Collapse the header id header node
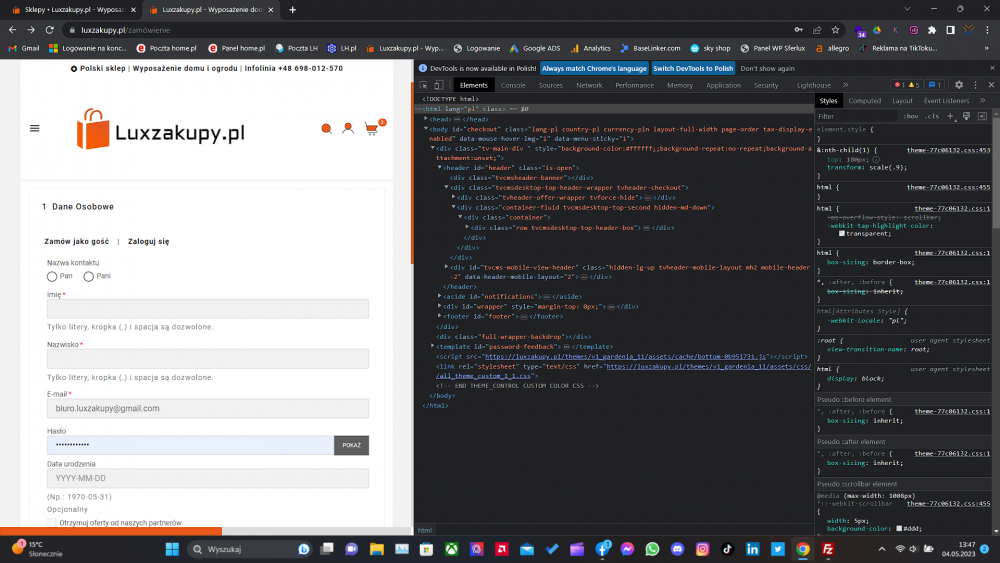 (439, 168)
